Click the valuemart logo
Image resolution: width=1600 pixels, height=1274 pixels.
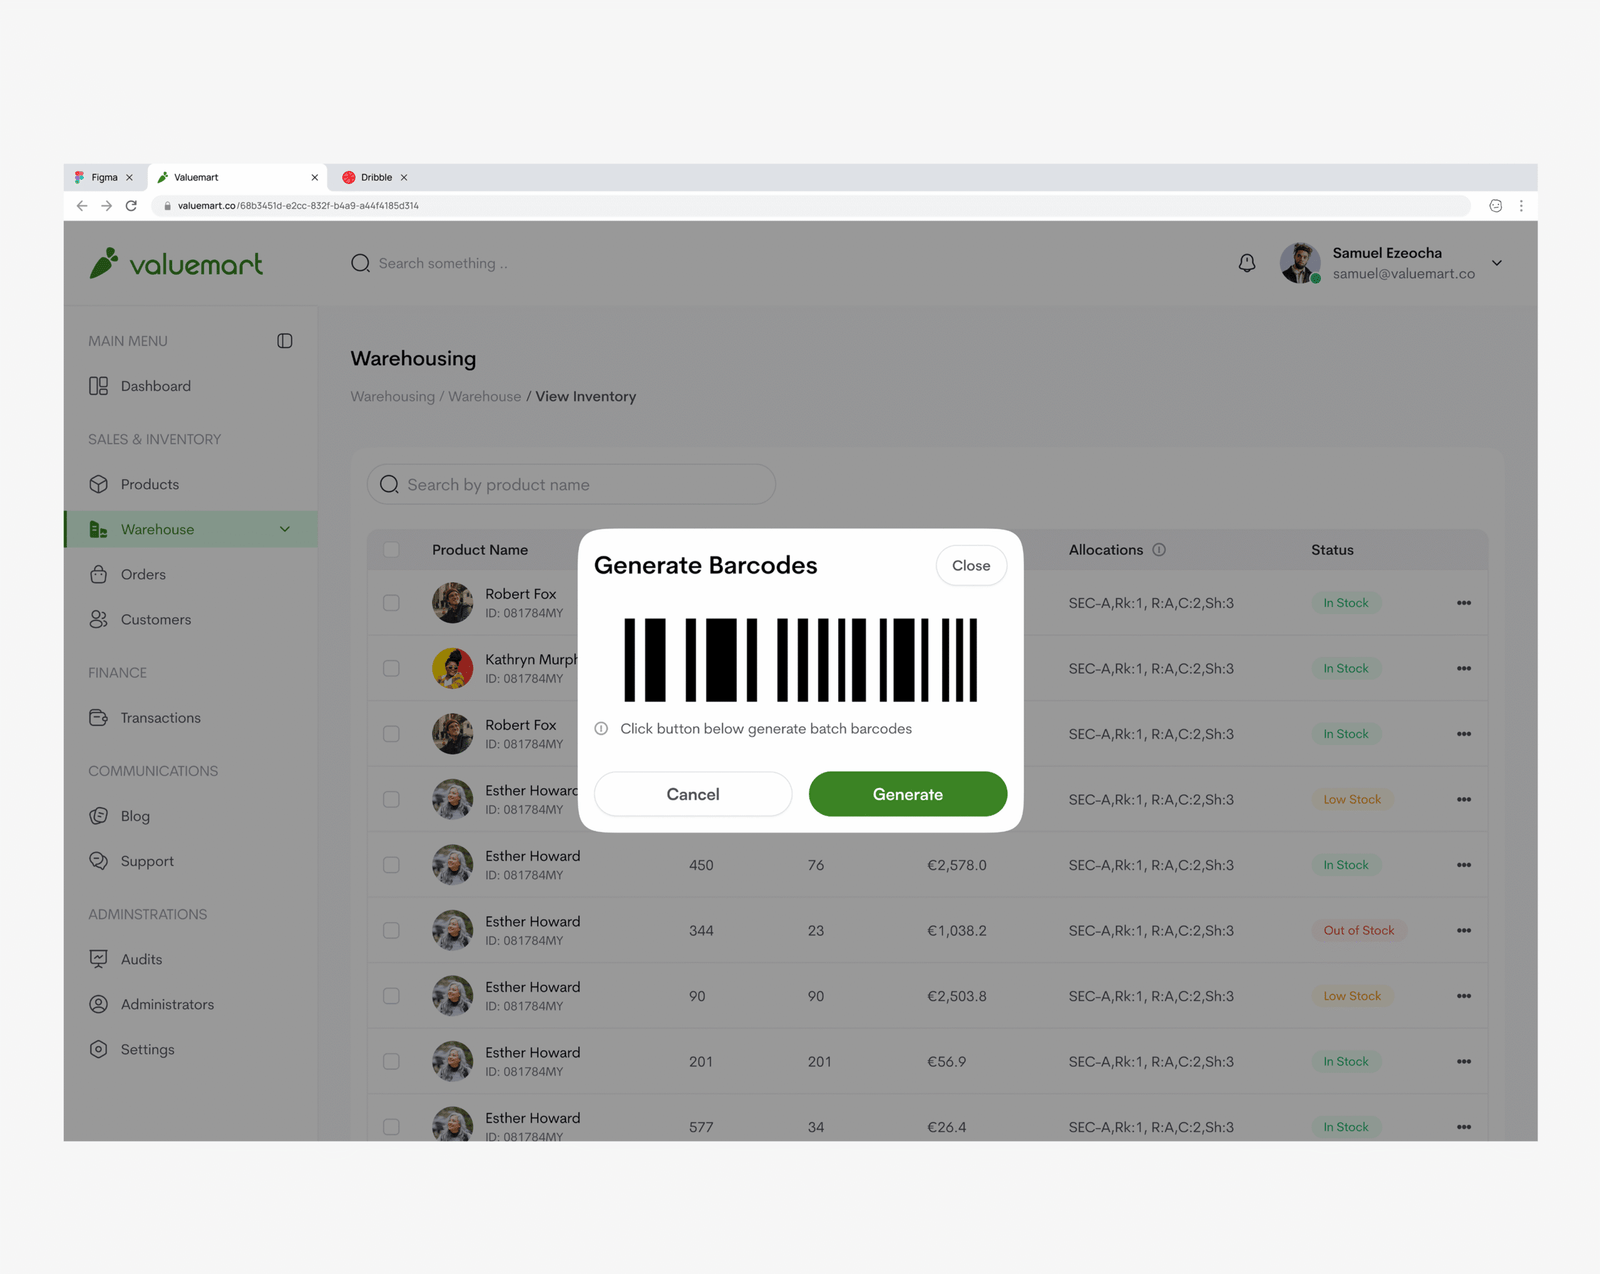point(177,264)
